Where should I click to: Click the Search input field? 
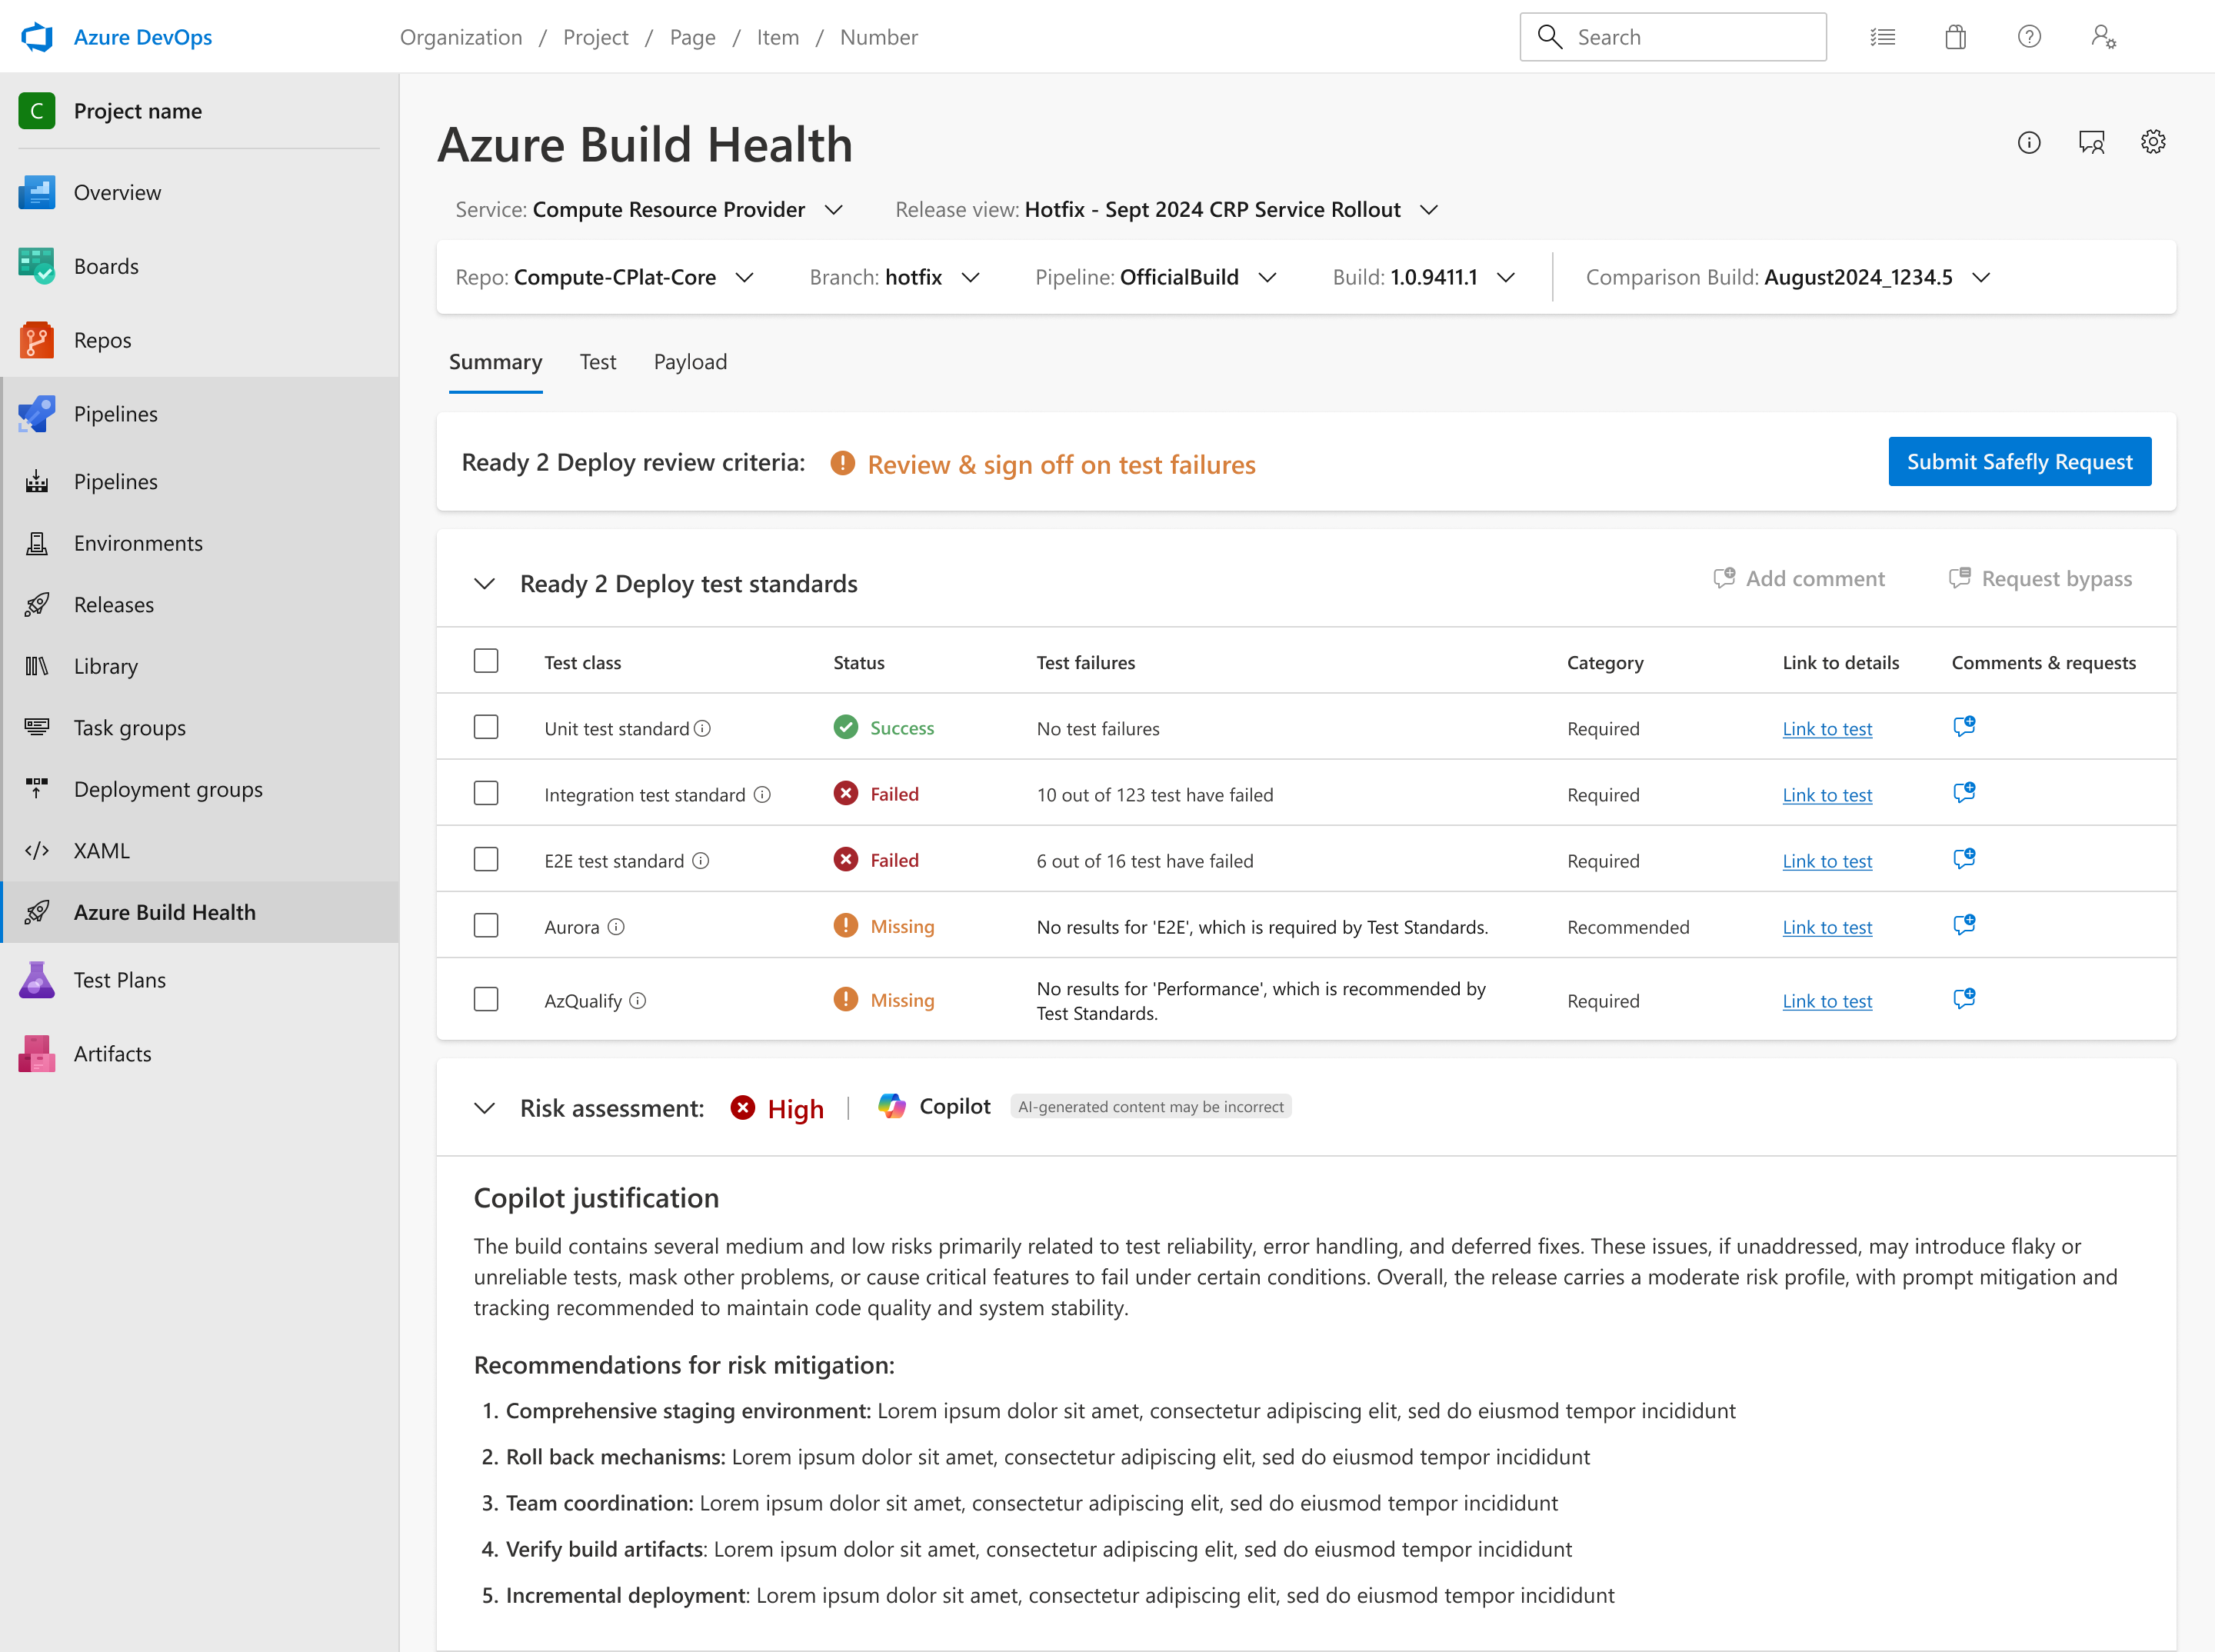1673,37
